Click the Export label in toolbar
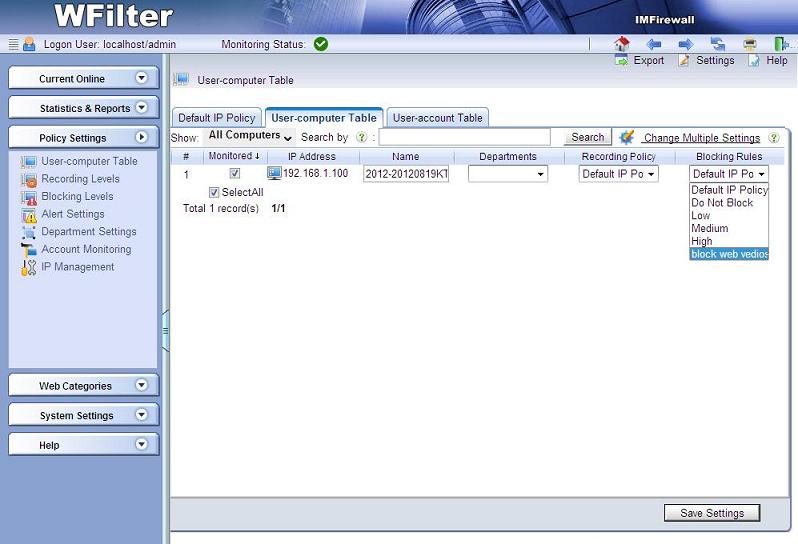This screenshot has width=798, height=544. (x=649, y=61)
